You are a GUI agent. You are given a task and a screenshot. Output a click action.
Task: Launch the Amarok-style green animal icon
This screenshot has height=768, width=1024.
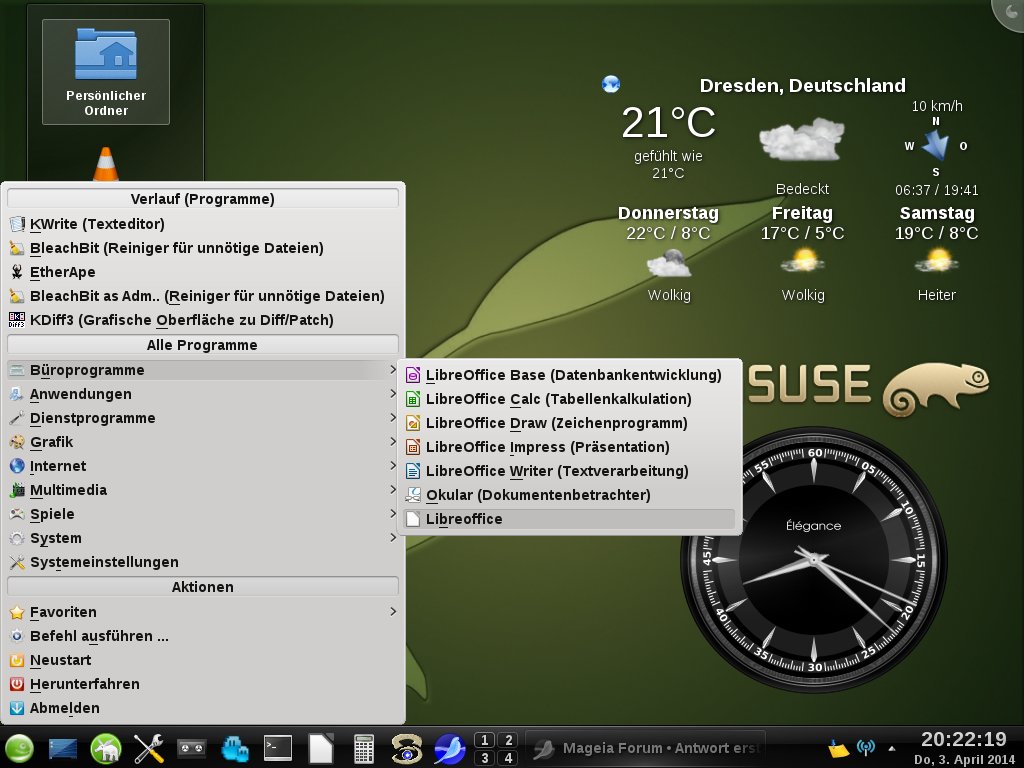[x=106, y=748]
